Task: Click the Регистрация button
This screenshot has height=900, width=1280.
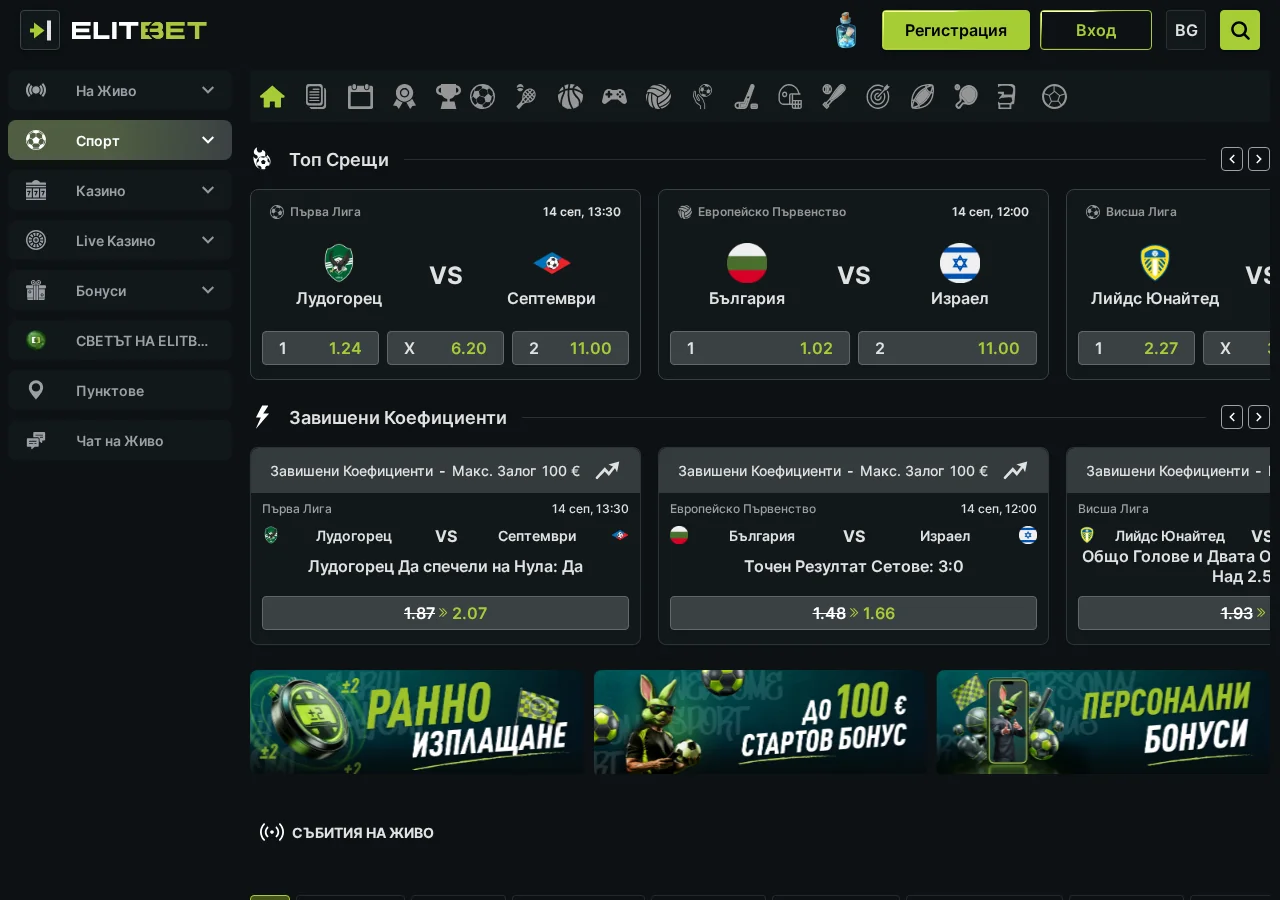Action: (x=956, y=30)
